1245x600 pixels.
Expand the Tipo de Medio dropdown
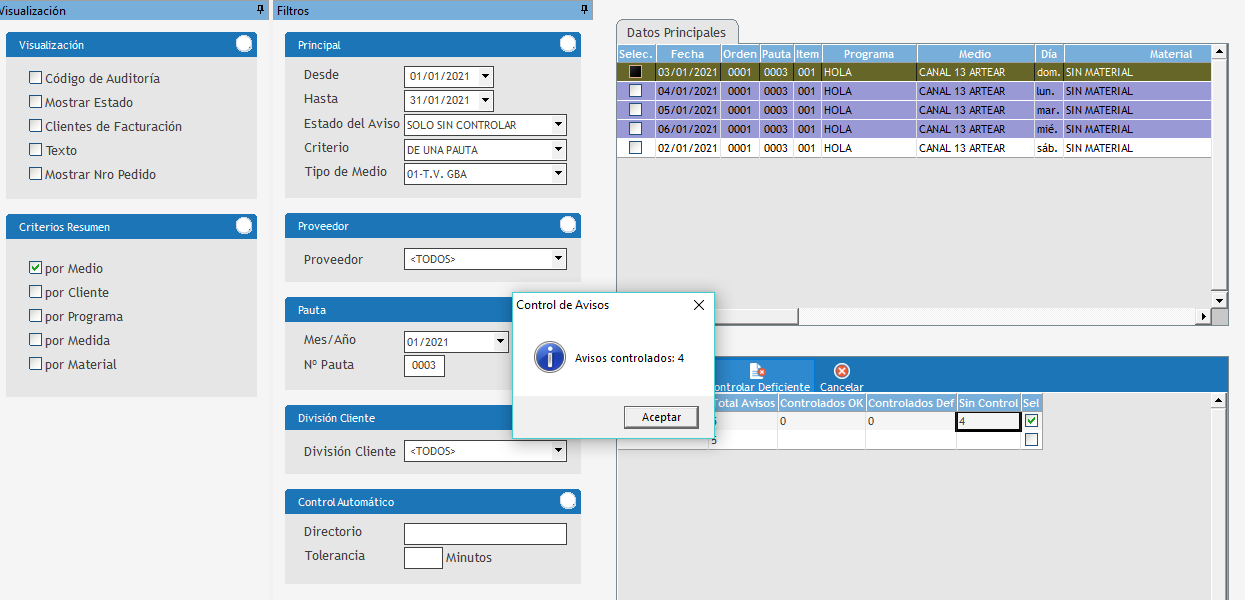(558, 173)
